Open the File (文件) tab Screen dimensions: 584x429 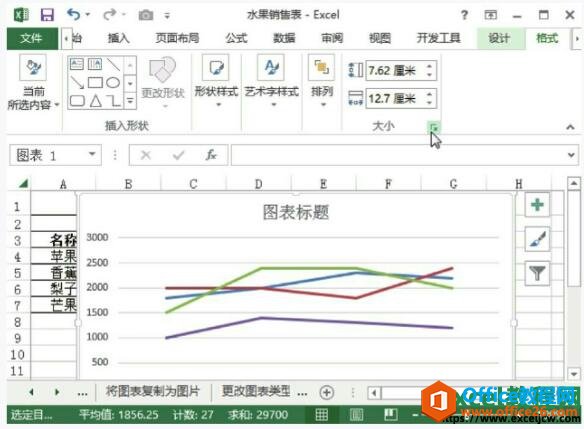pos(32,38)
